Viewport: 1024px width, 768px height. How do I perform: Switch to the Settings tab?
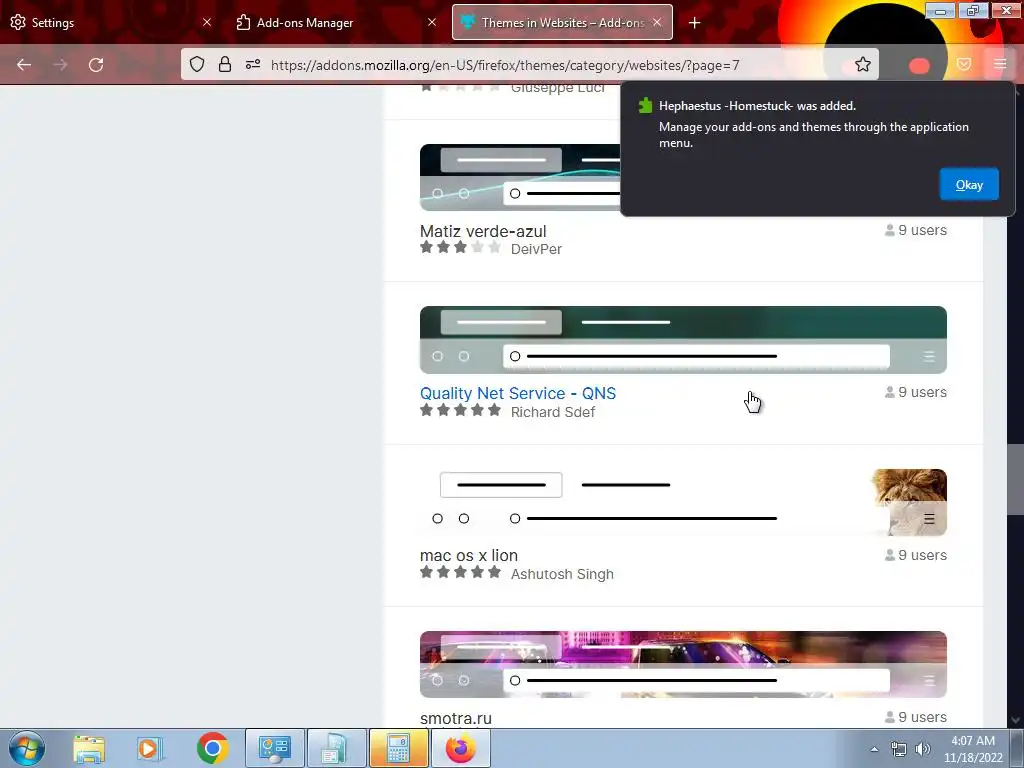(x=104, y=22)
